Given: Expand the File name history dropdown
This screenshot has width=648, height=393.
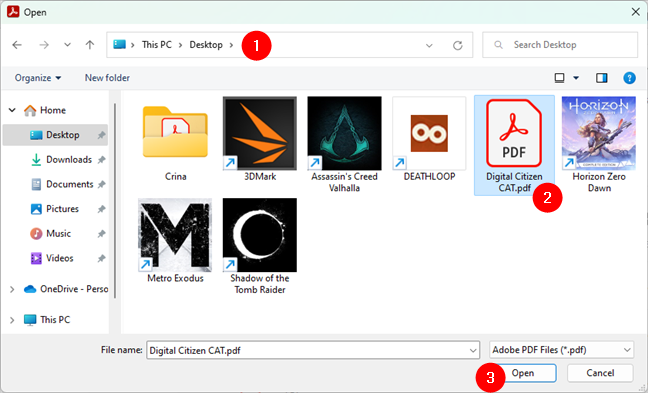Looking at the screenshot, I should pos(473,350).
